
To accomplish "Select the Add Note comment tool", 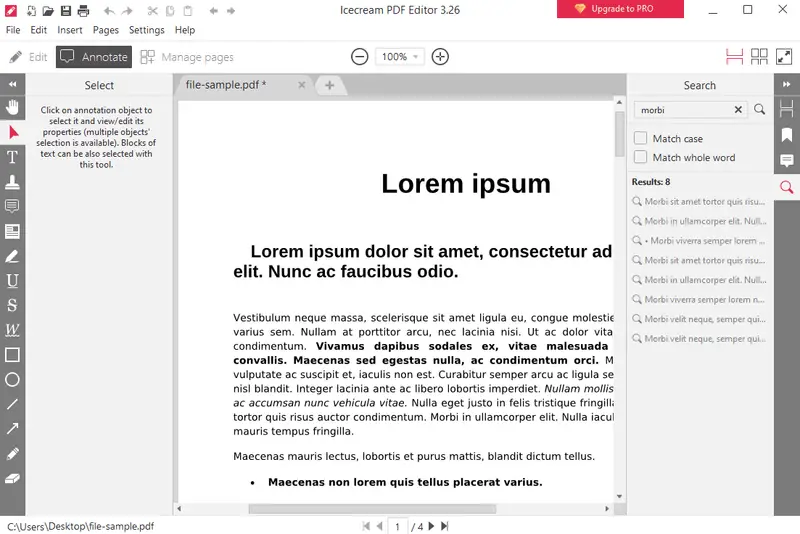I will pos(12,207).
